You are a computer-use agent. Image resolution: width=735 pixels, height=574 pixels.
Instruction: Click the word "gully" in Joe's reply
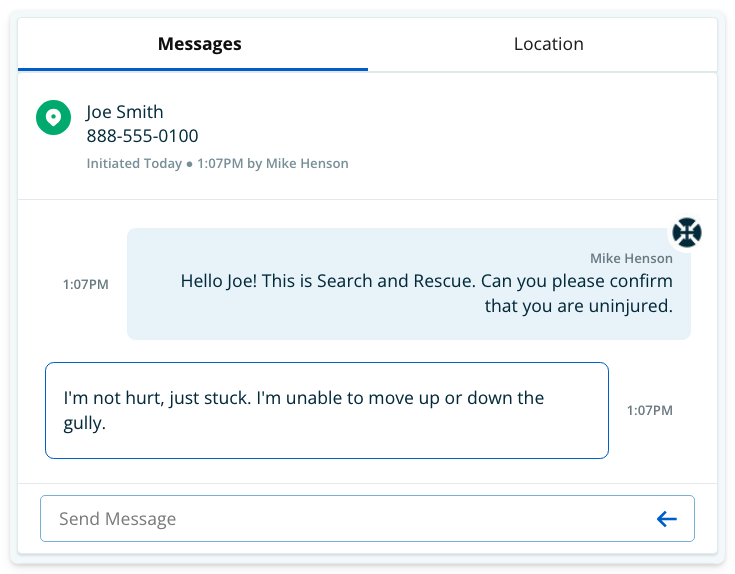click(x=82, y=424)
